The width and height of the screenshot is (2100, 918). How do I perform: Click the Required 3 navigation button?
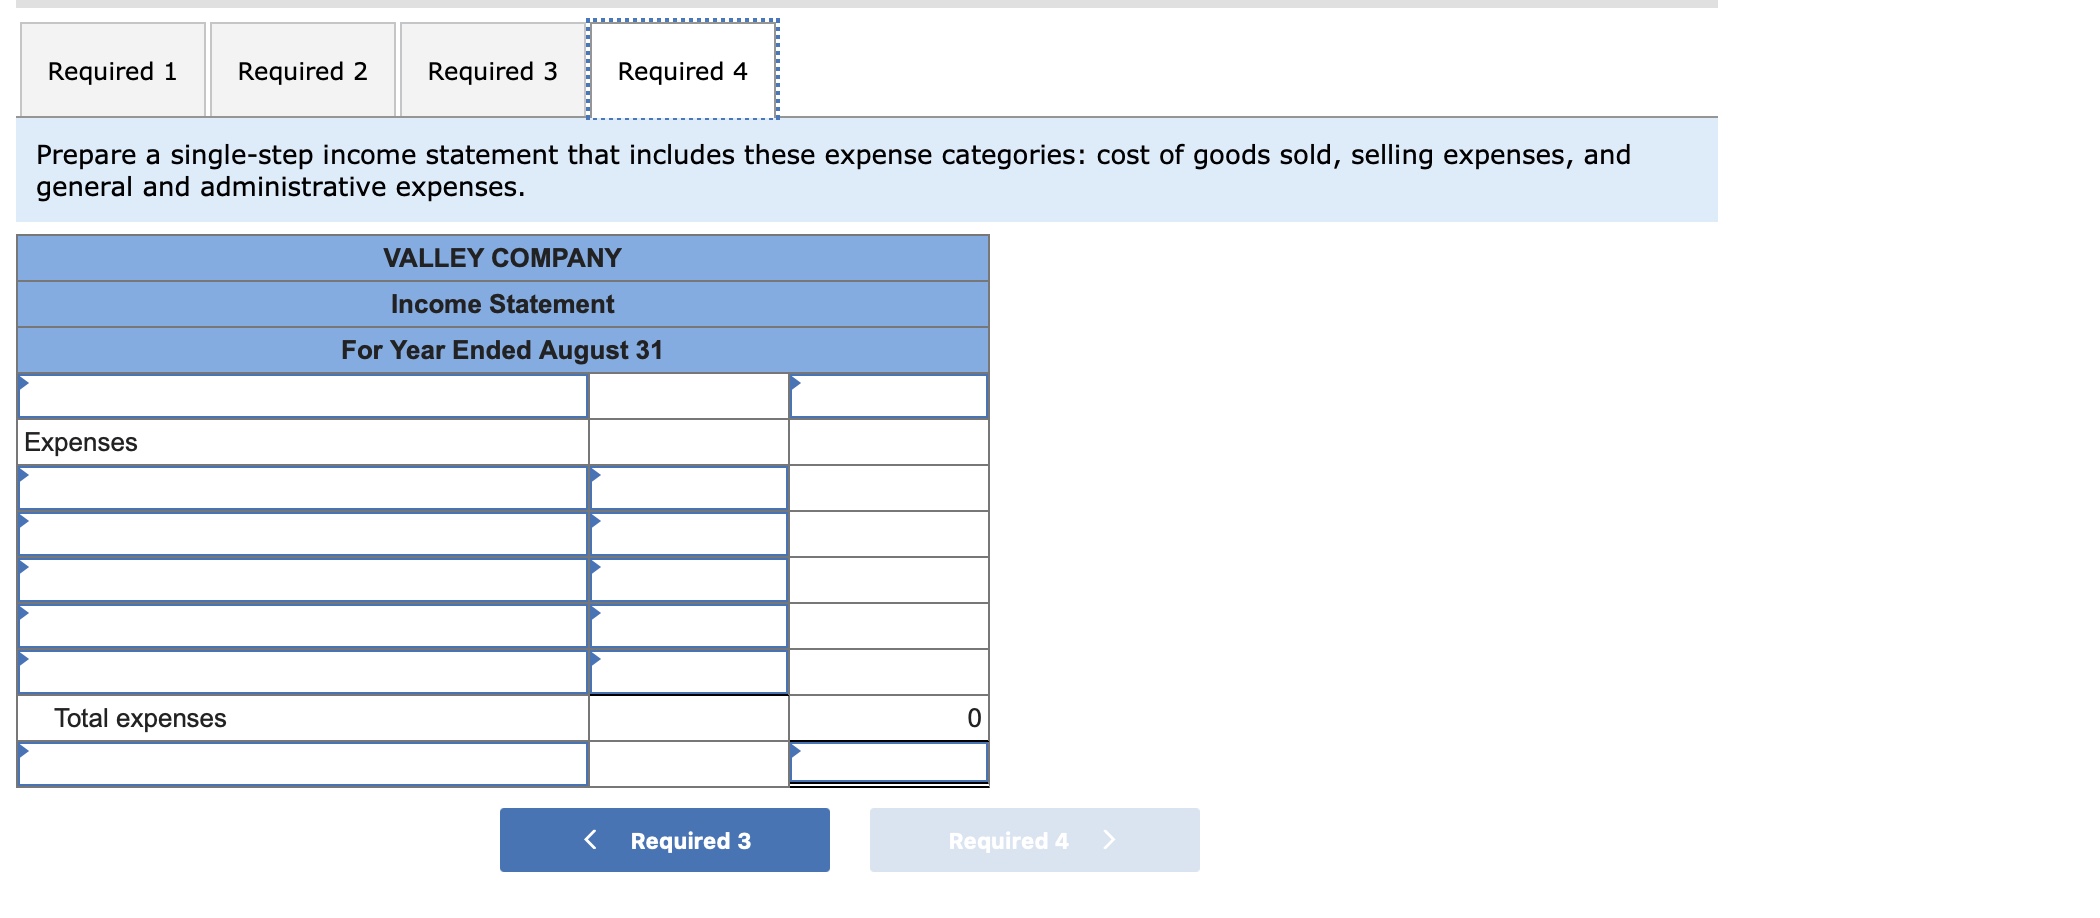(663, 840)
